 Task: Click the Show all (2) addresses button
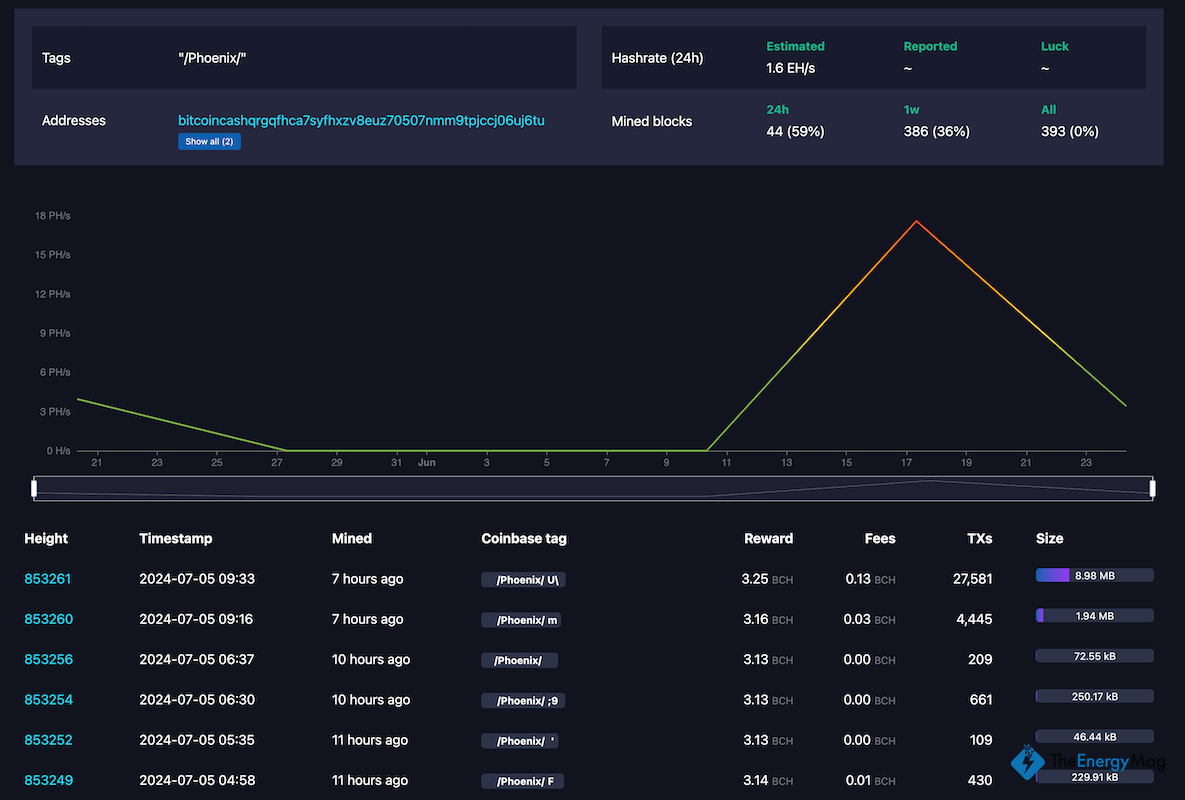[209, 142]
